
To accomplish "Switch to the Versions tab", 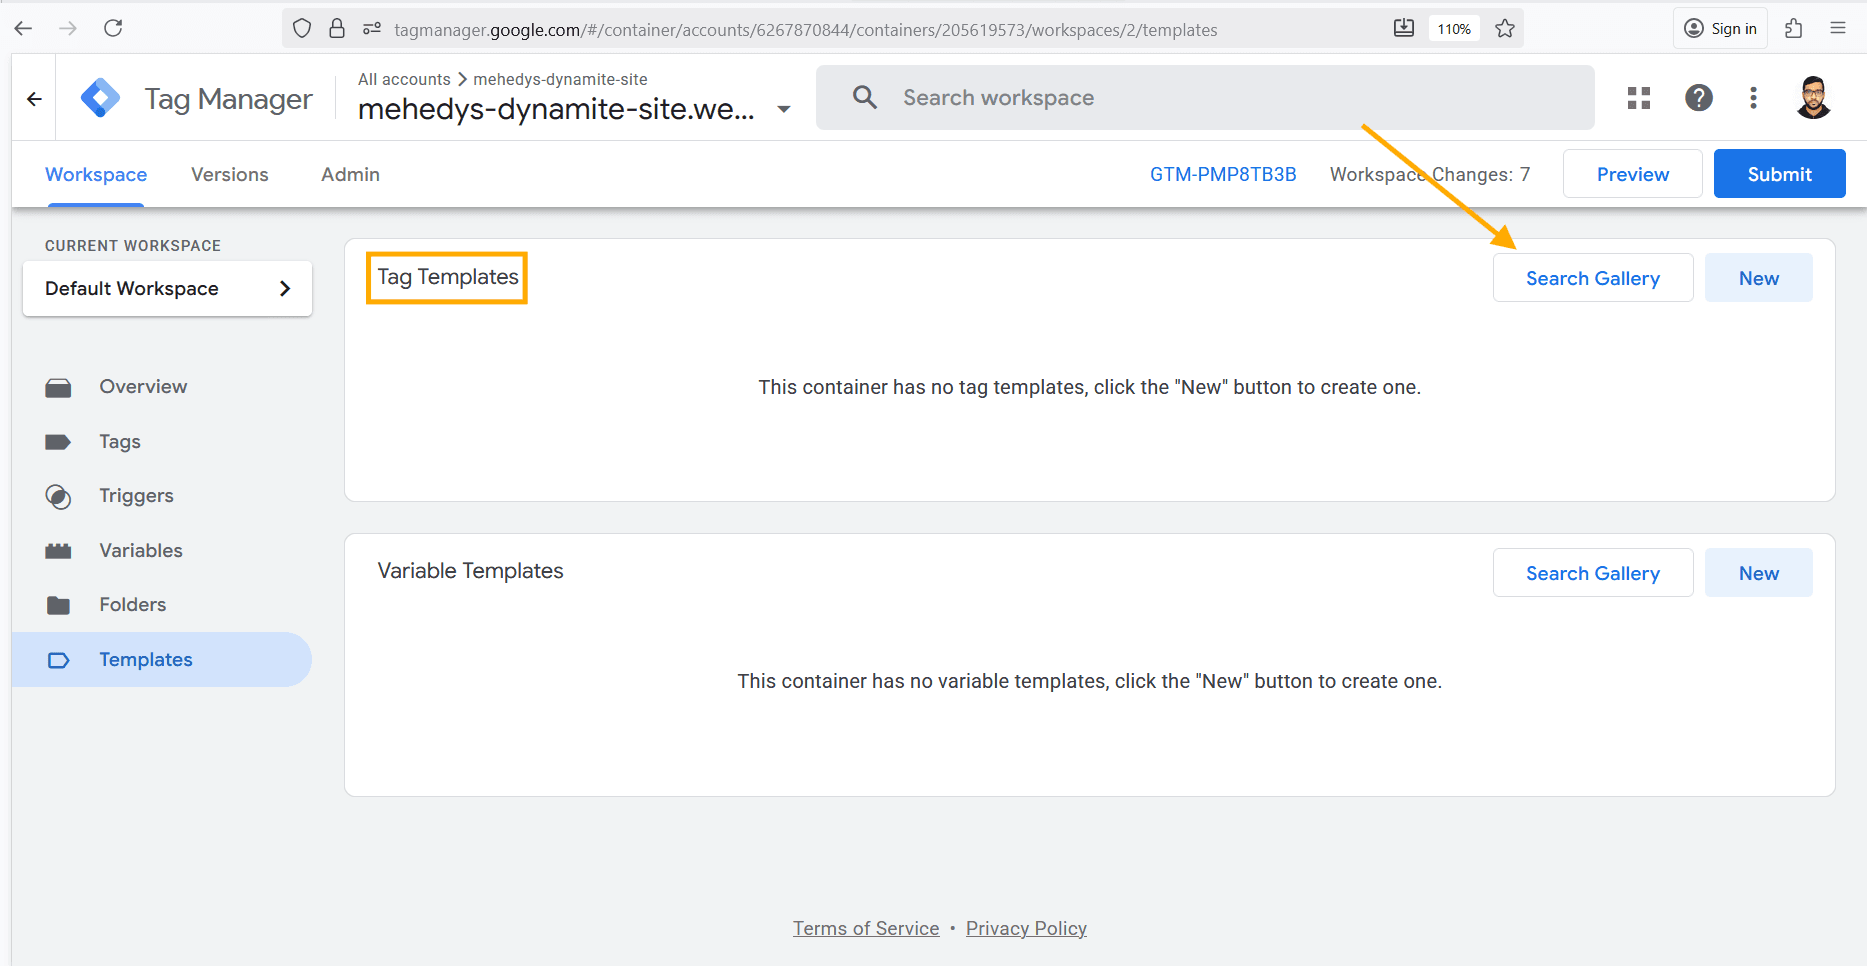I will (x=230, y=174).
